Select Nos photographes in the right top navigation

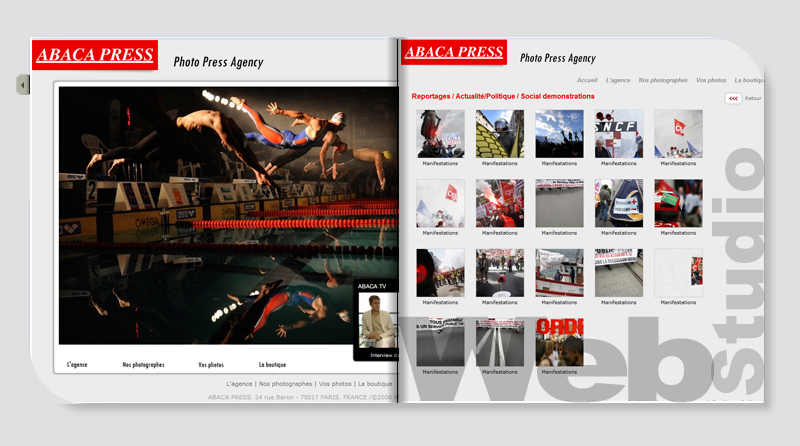[663, 80]
